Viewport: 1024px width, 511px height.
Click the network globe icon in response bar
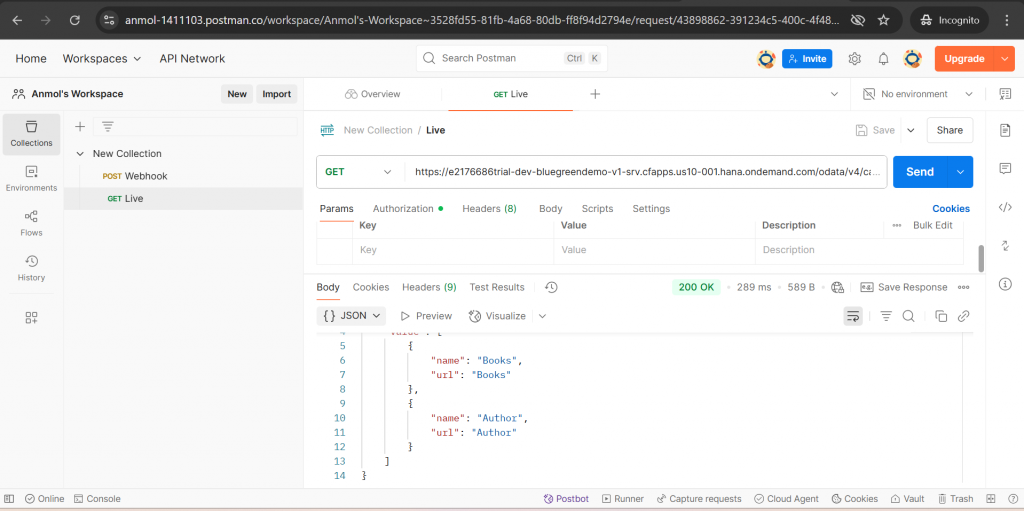838,288
